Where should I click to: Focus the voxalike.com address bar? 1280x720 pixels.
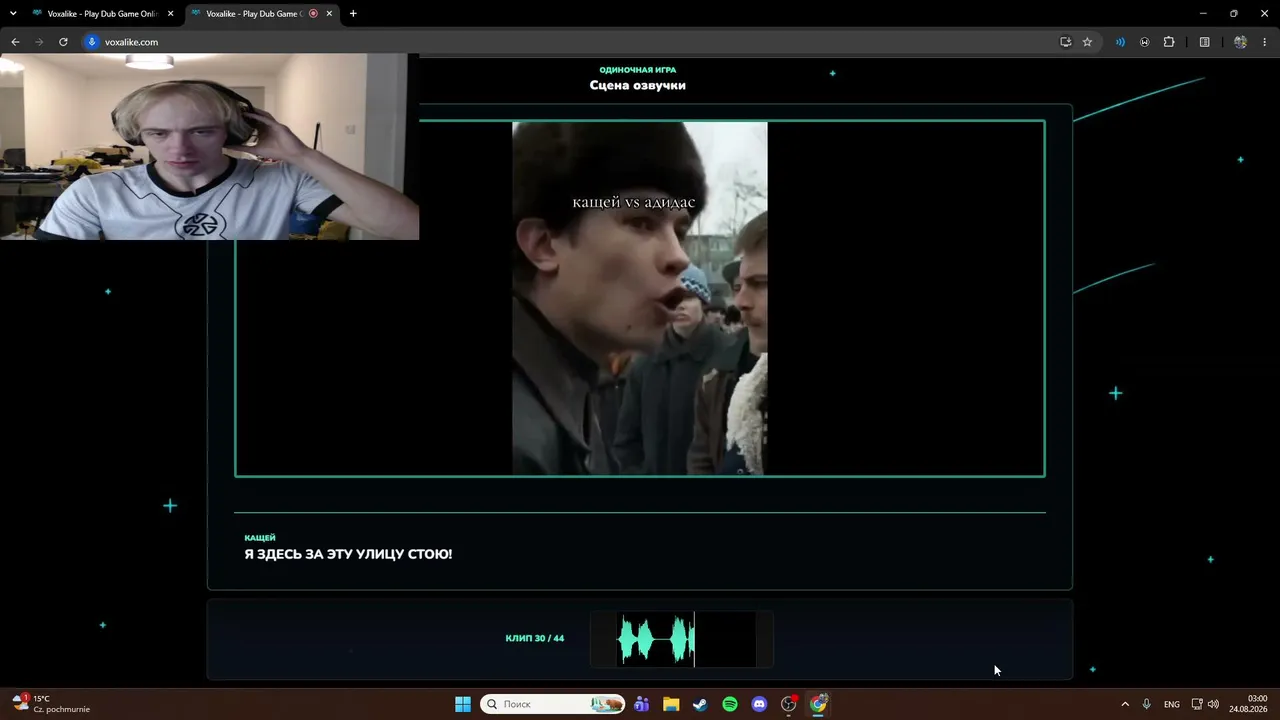point(570,42)
